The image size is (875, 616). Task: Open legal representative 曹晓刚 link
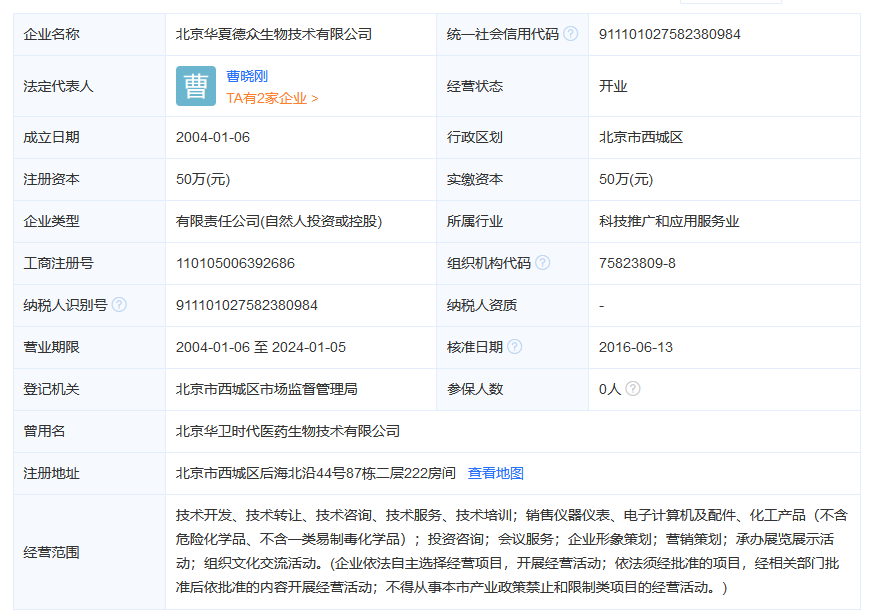[247, 76]
